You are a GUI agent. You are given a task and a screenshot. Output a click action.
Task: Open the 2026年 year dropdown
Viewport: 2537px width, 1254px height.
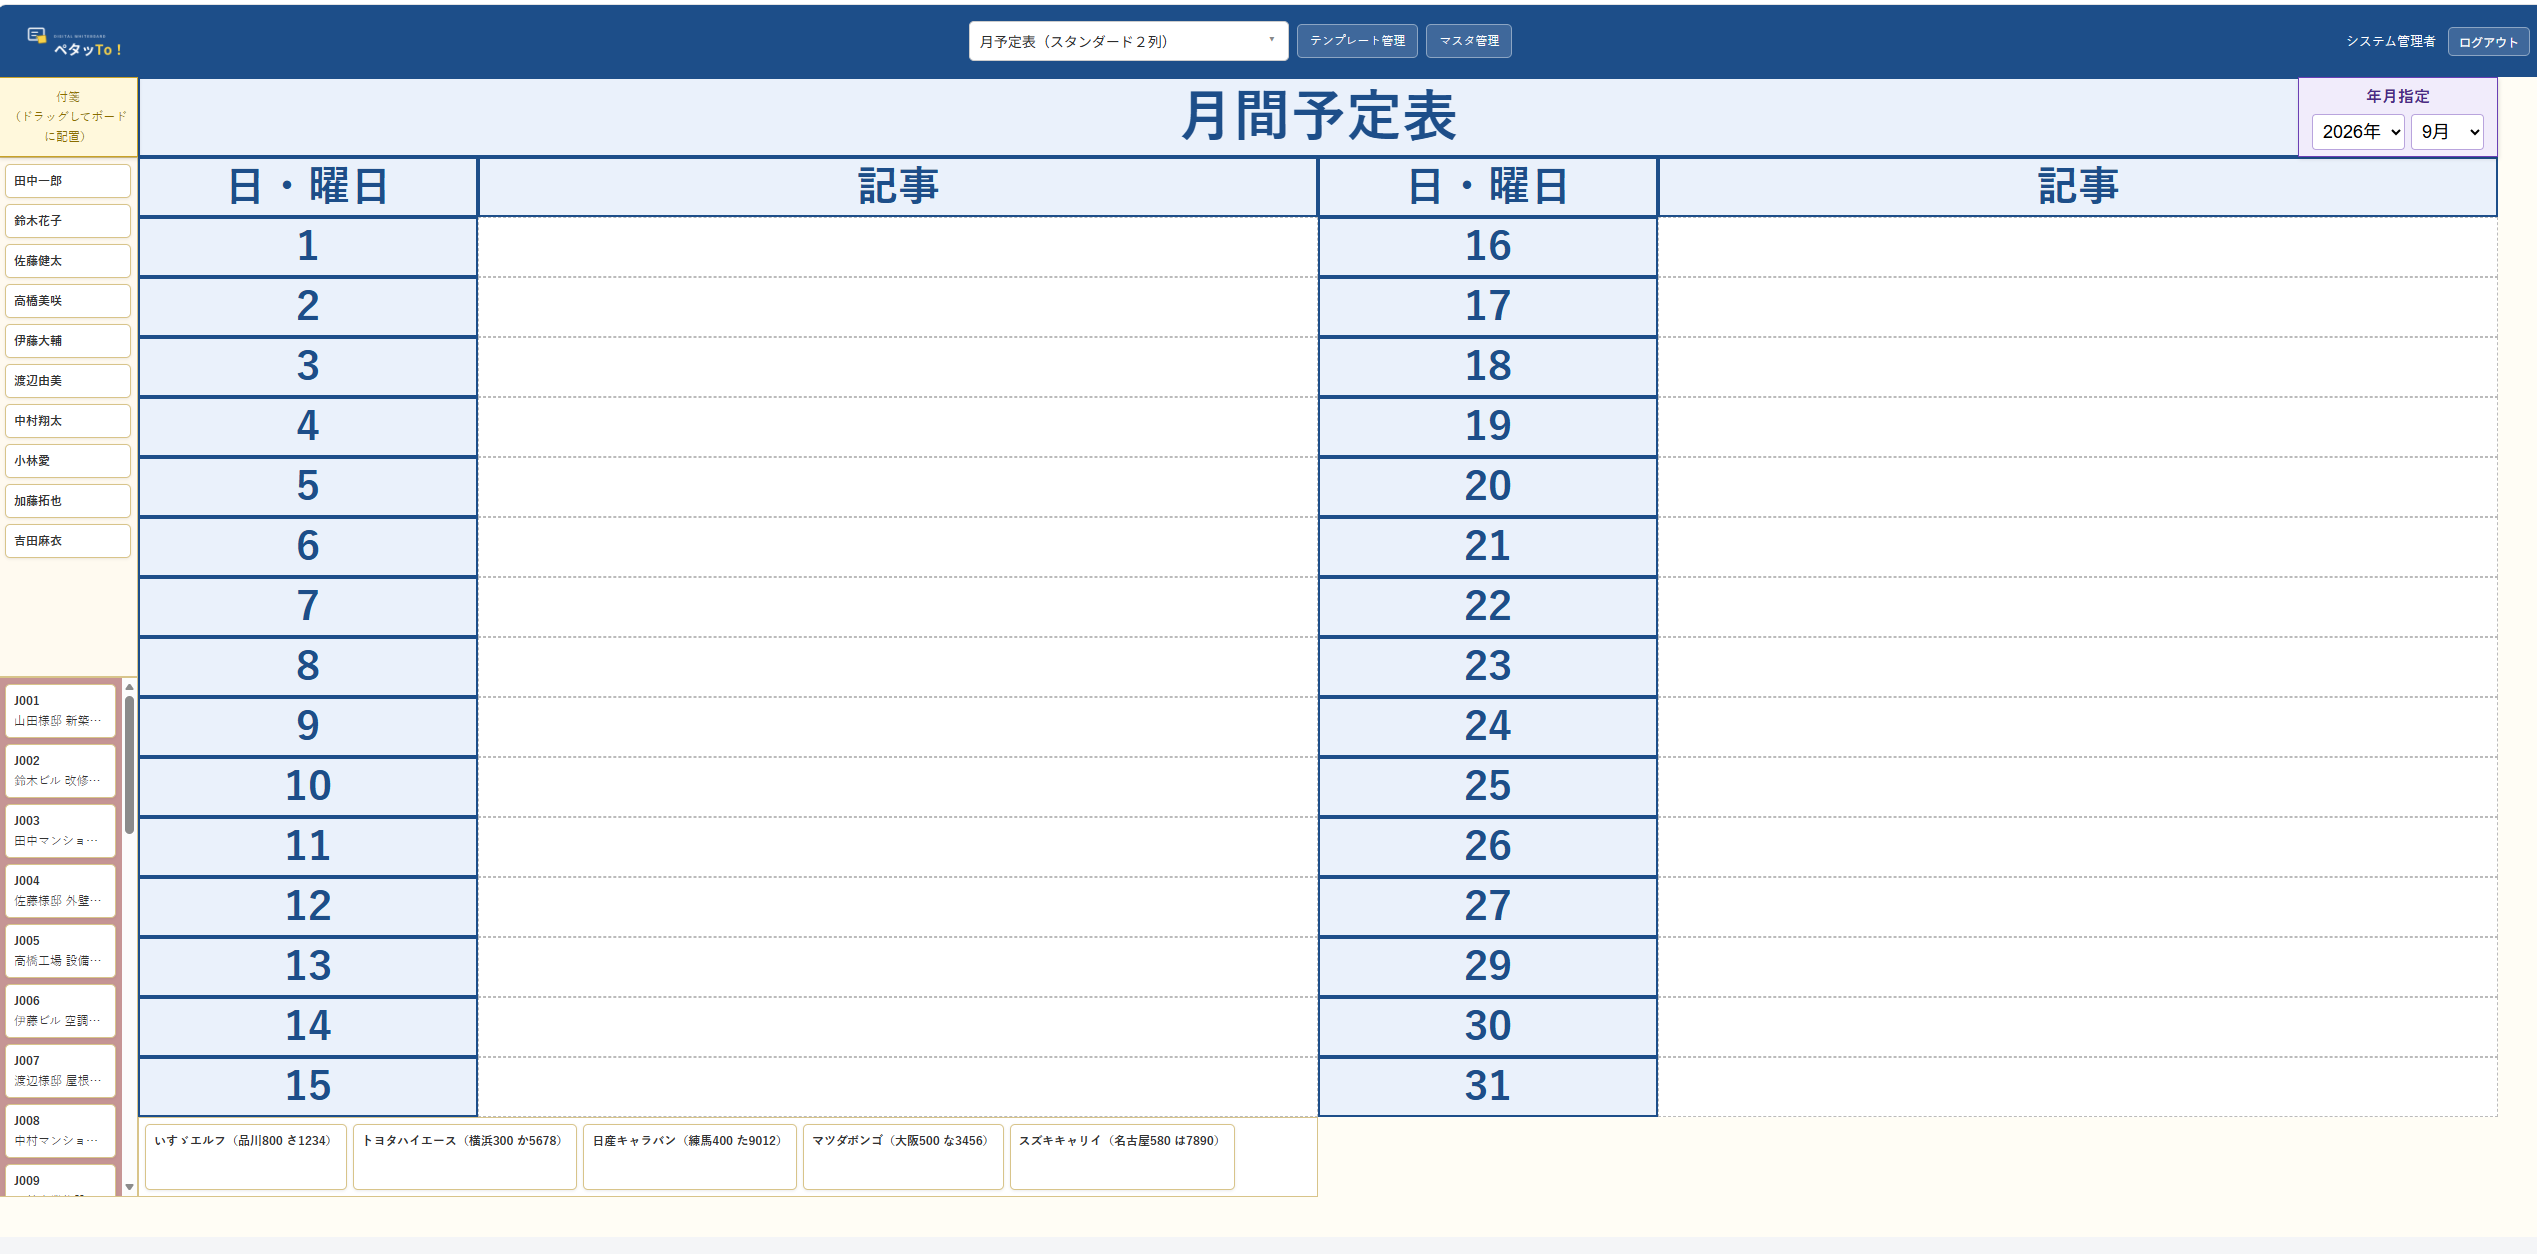(x=2357, y=132)
